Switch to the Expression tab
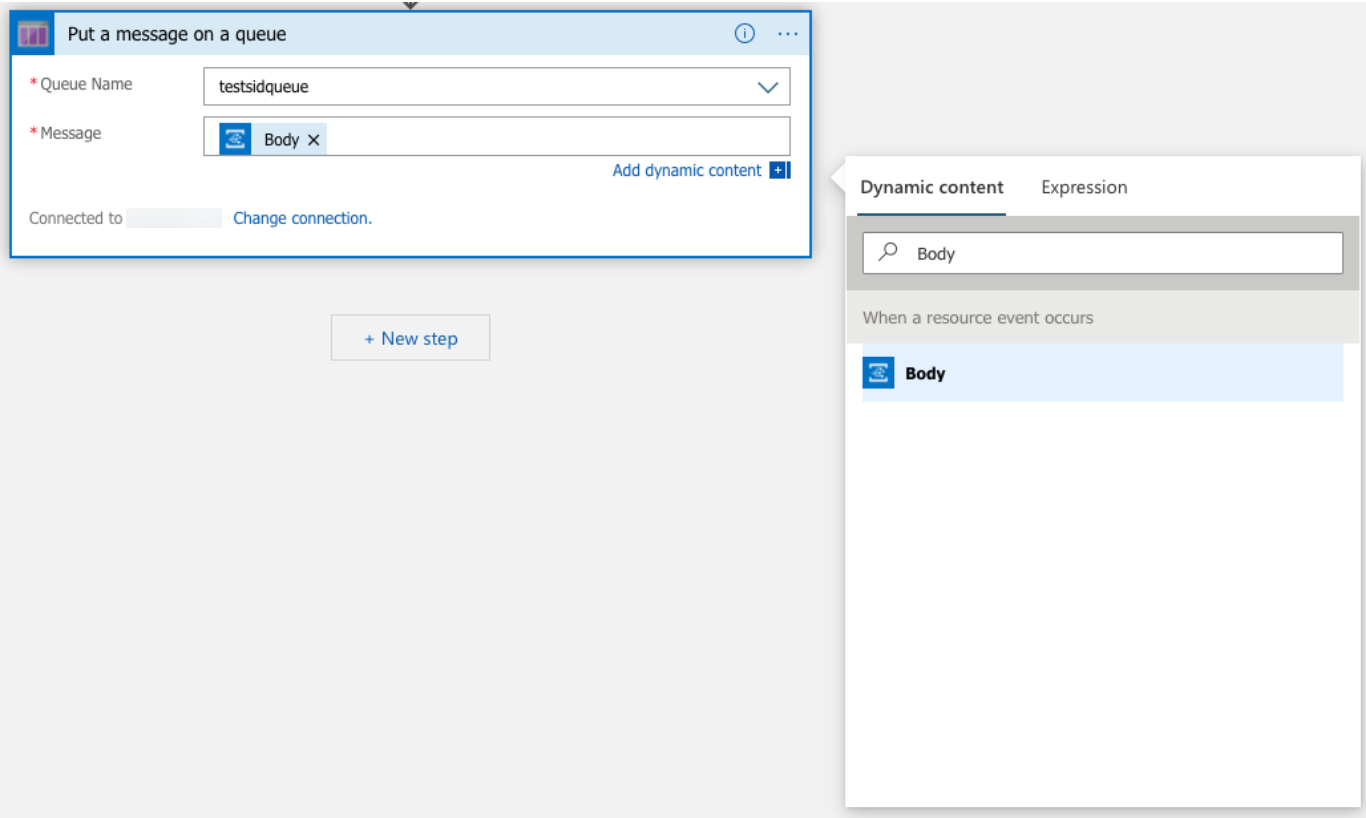Image resolution: width=1366 pixels, height=818 pixels. coord(1084,187)
